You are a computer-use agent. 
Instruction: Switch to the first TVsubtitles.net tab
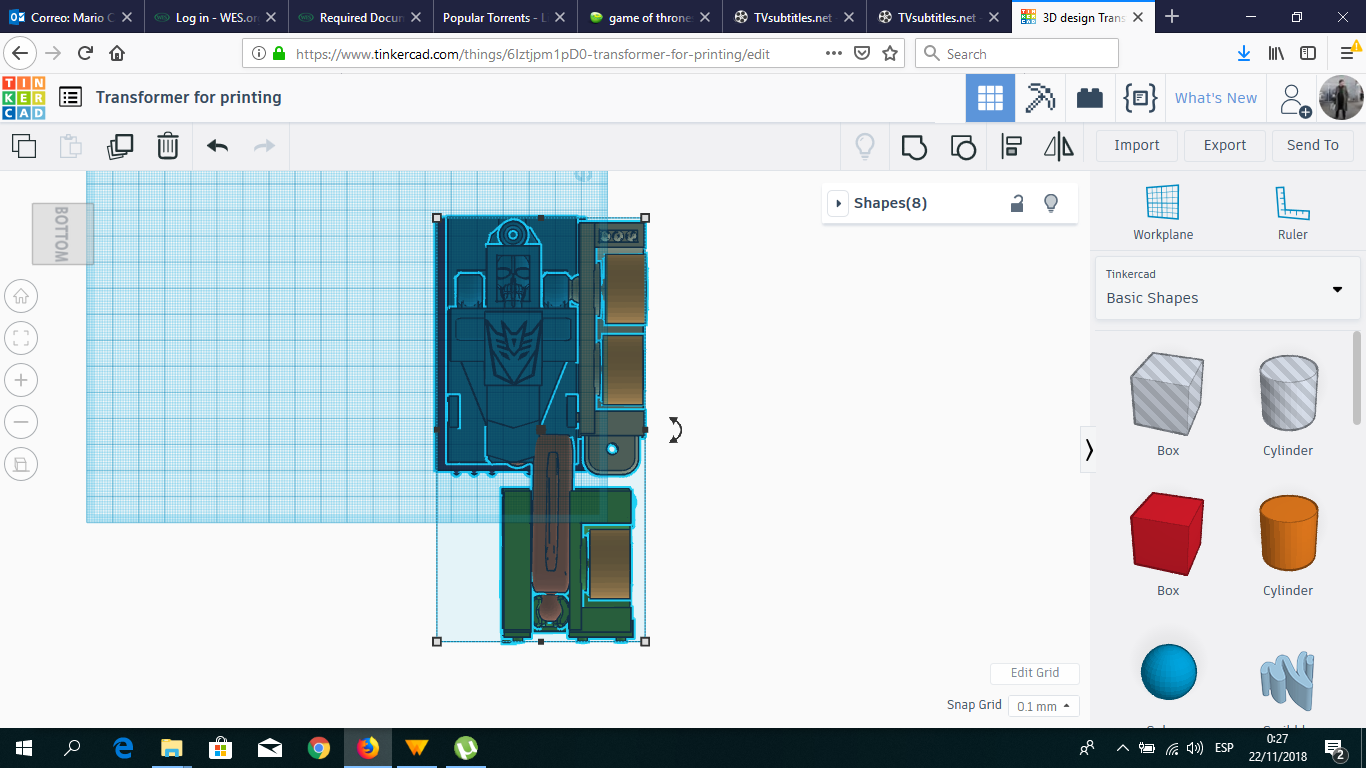pos(796,17)
